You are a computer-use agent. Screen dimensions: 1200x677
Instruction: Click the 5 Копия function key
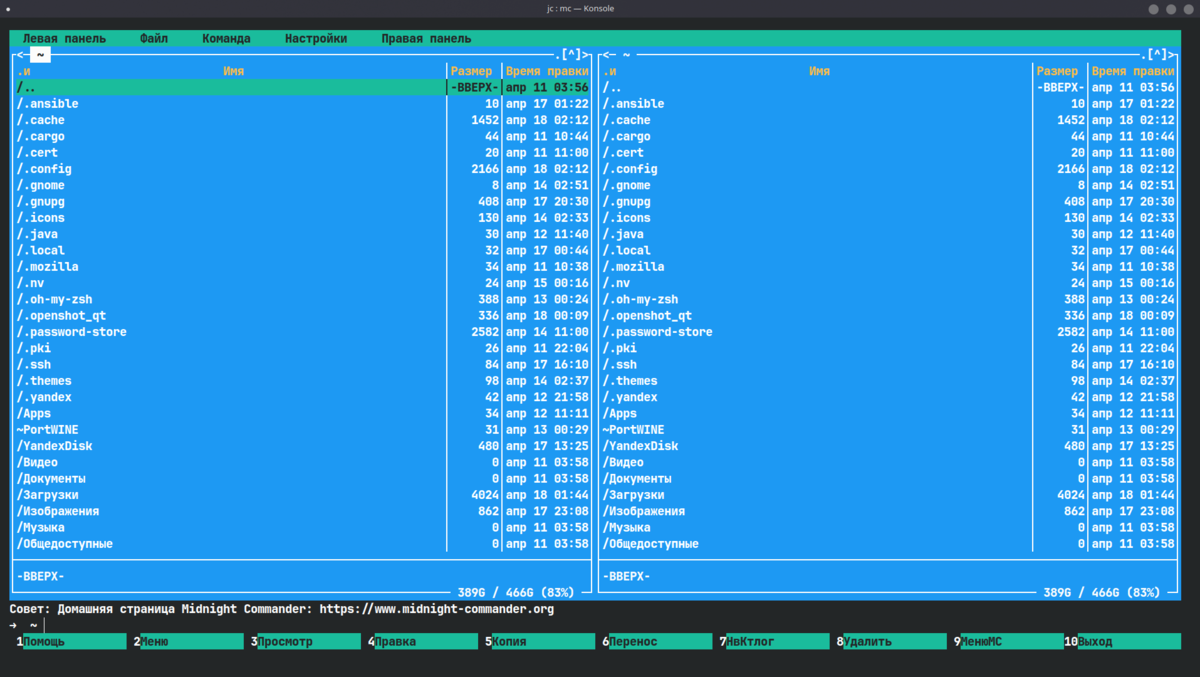click(x=540, y=641)
